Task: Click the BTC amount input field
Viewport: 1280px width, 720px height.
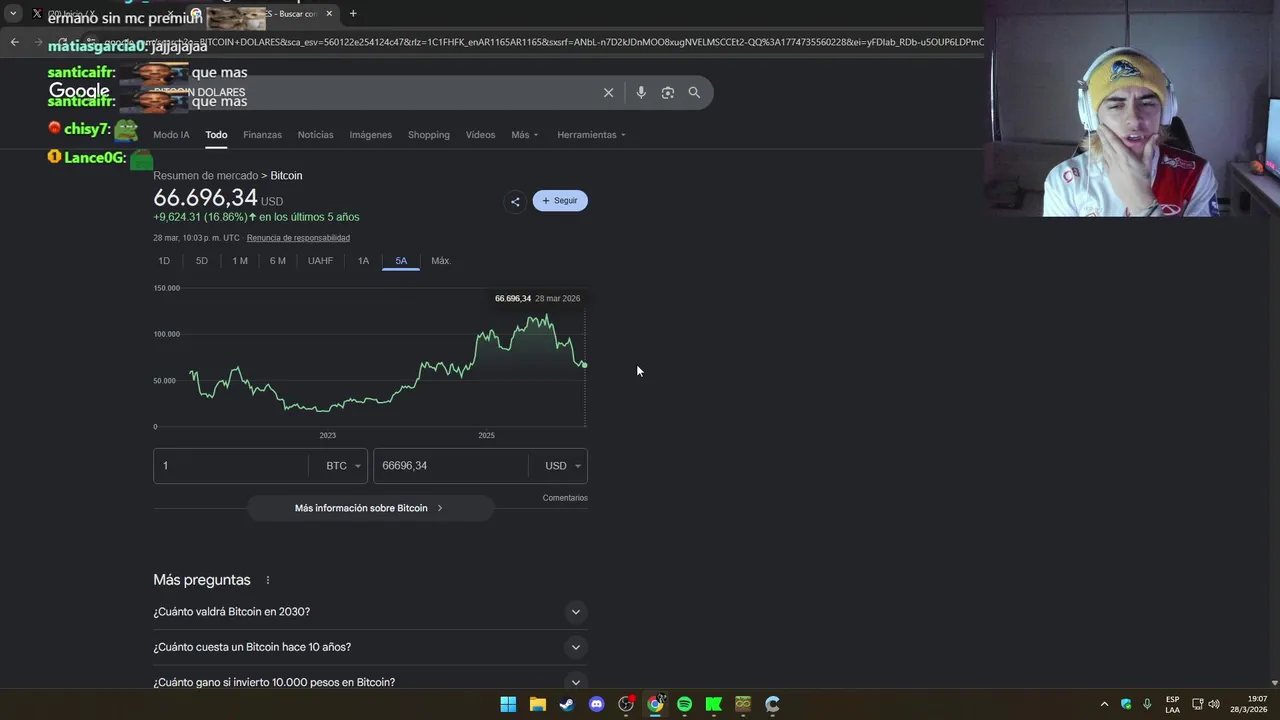Action: (x=231, y=466)
